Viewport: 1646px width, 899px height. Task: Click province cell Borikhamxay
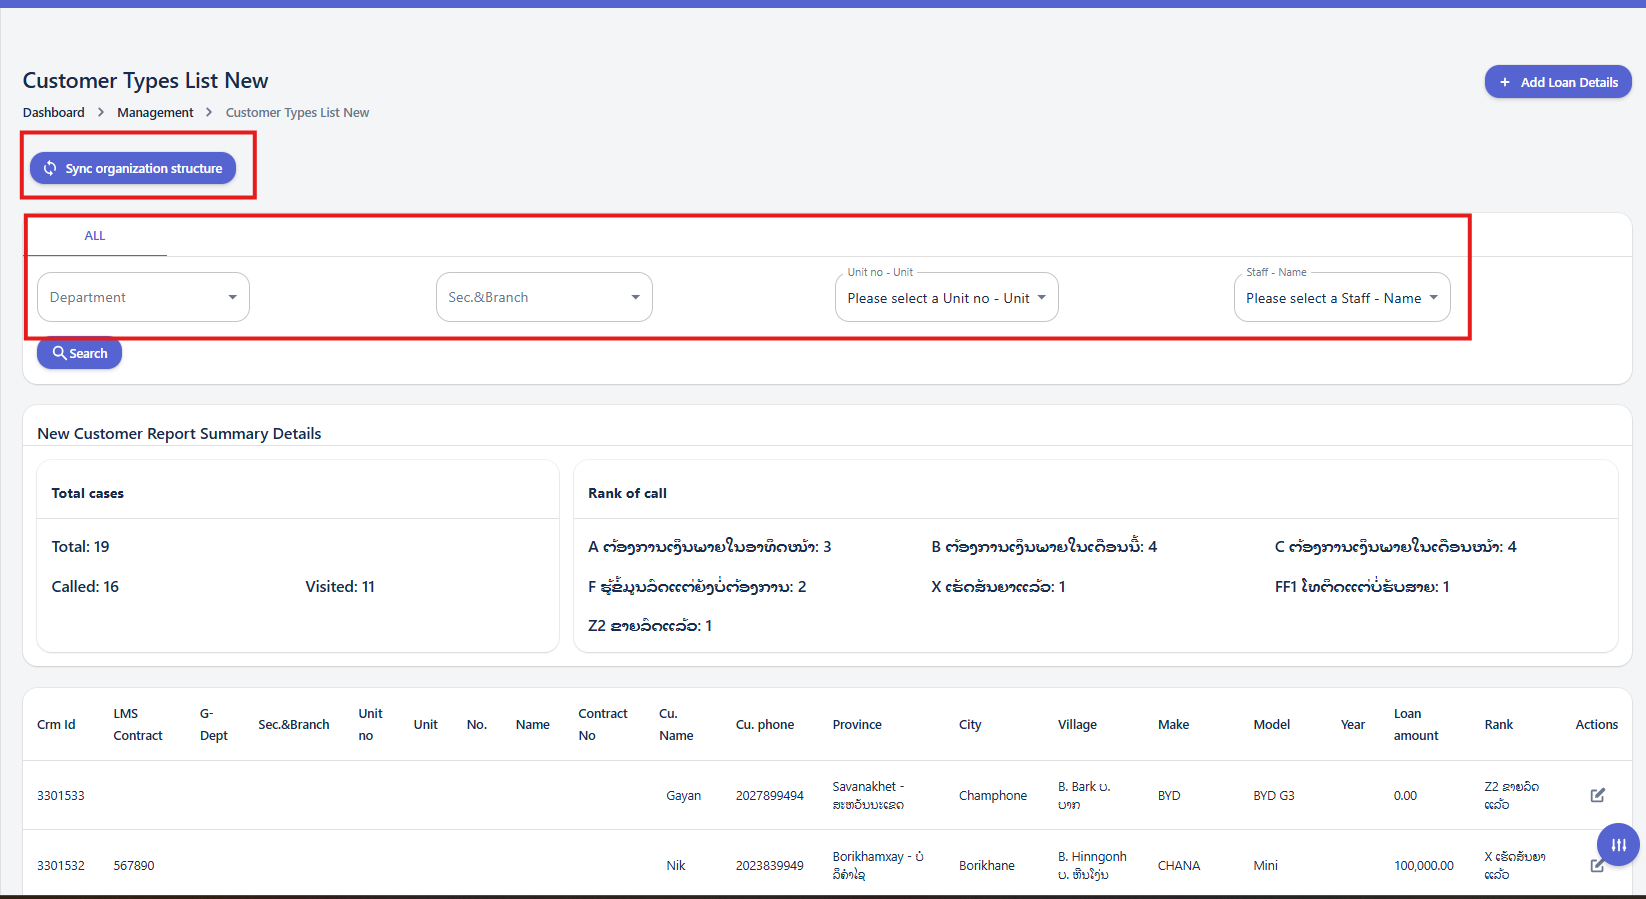878,866
